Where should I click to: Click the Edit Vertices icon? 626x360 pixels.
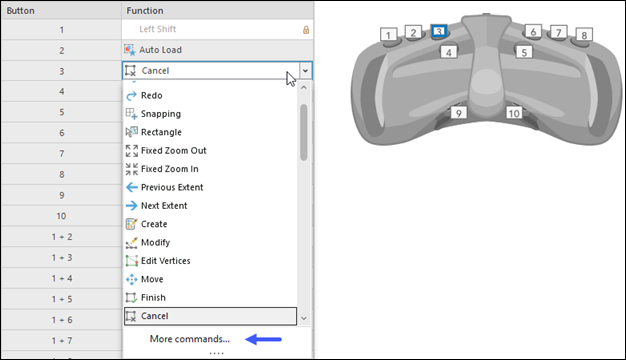point(131,261)
